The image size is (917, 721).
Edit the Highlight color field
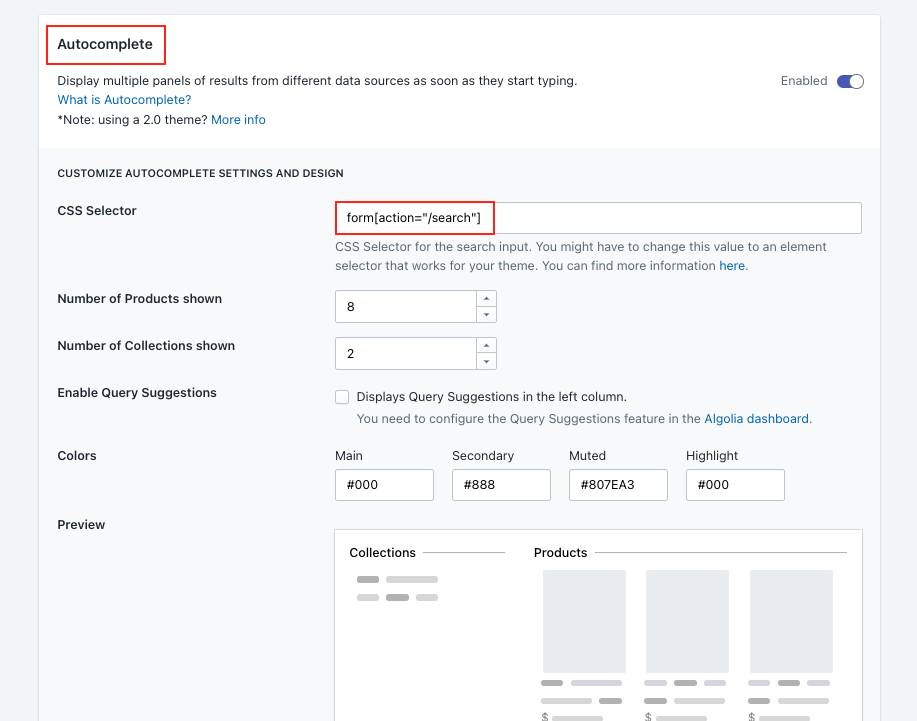pos(735,485)
